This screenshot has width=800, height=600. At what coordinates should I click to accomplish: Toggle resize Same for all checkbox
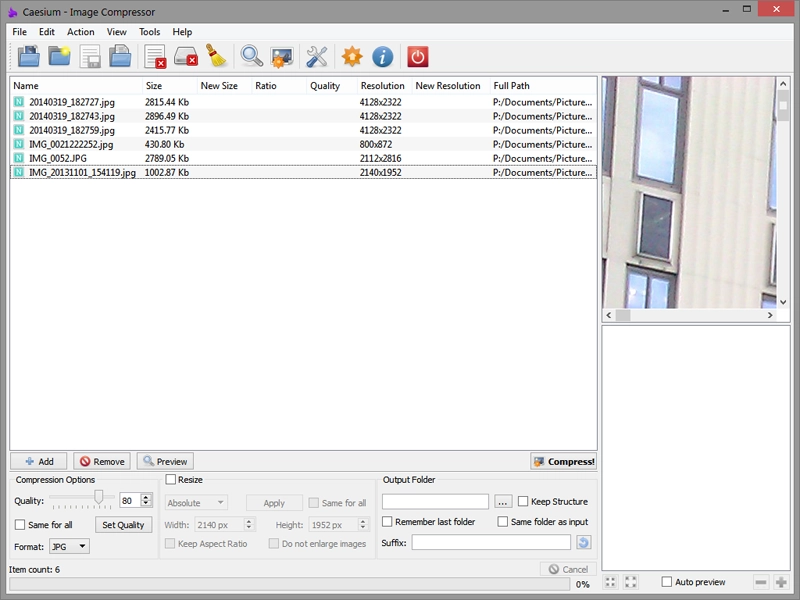314,503
